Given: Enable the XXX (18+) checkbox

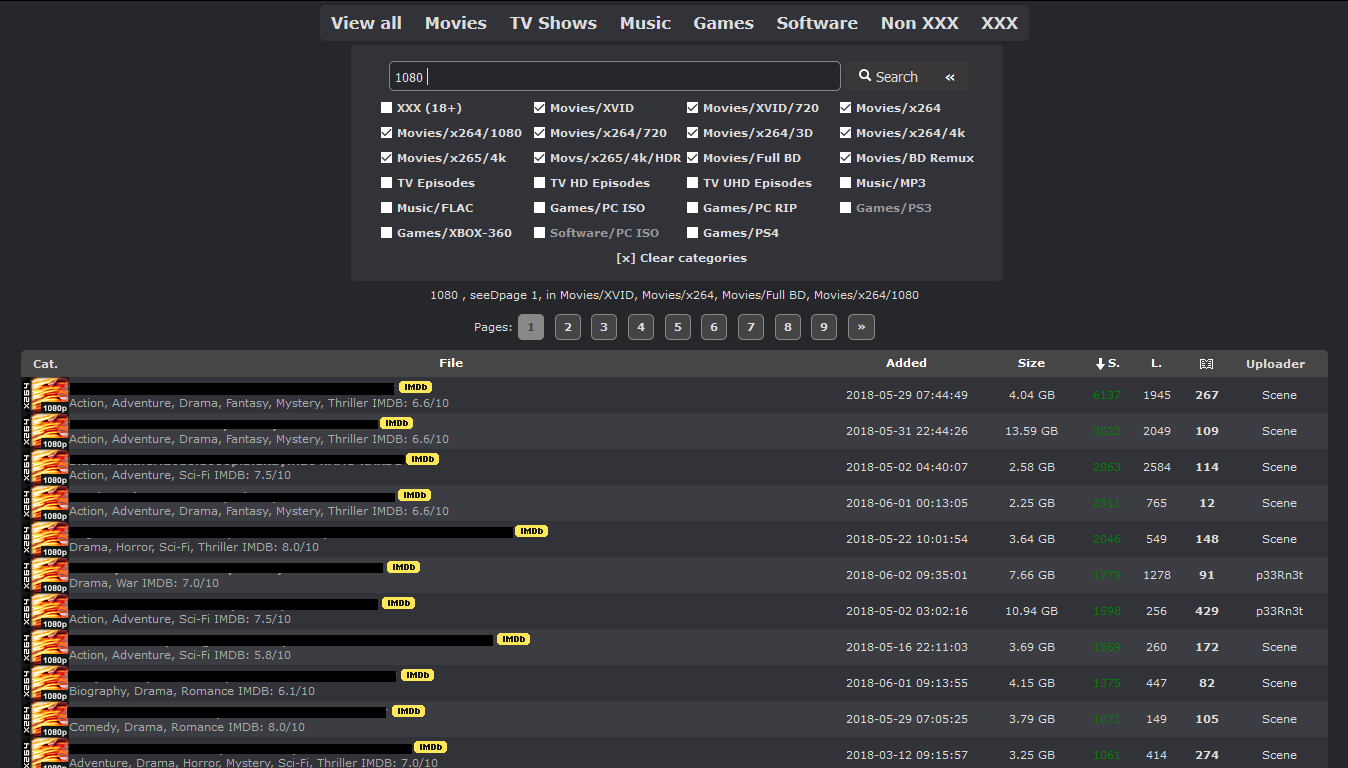Looking at the screenshot, I should coord(387,108).
